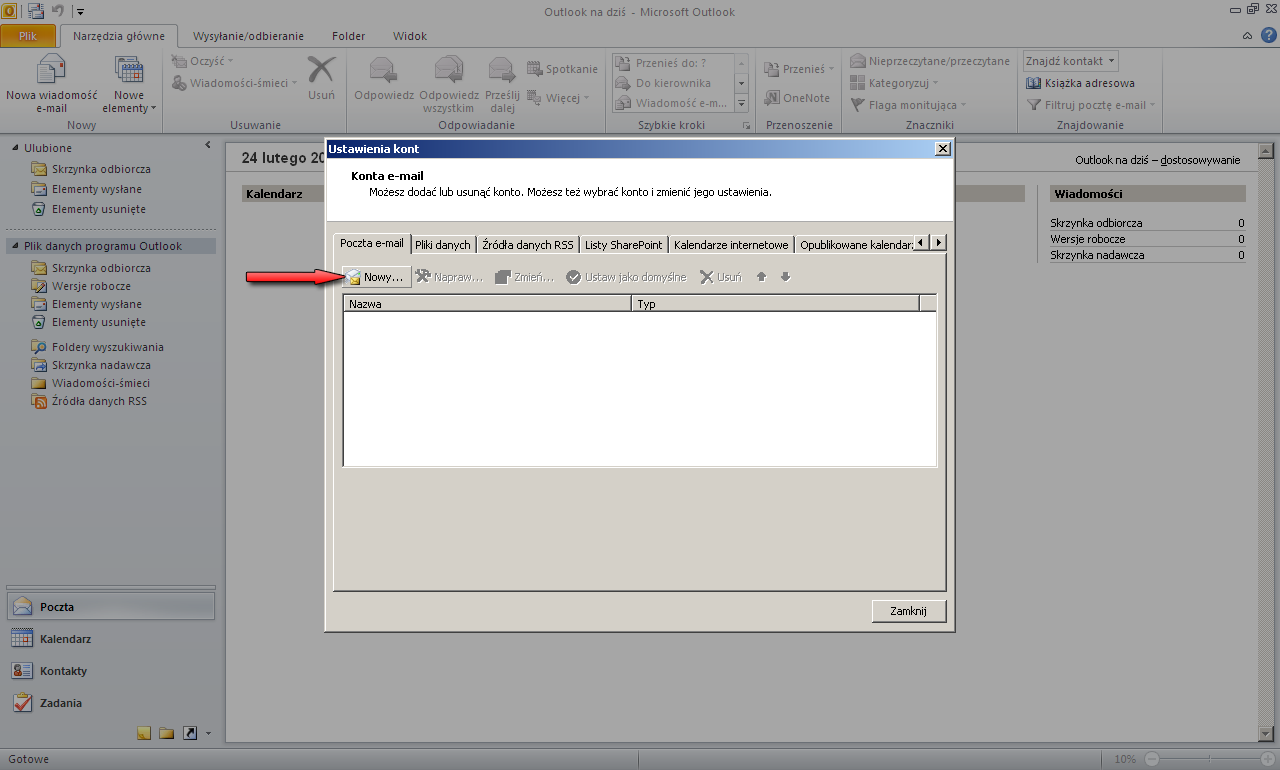Switch to the Kalendarz module
The height and width of the screenshot is (770, 1280).
point(110,639)
